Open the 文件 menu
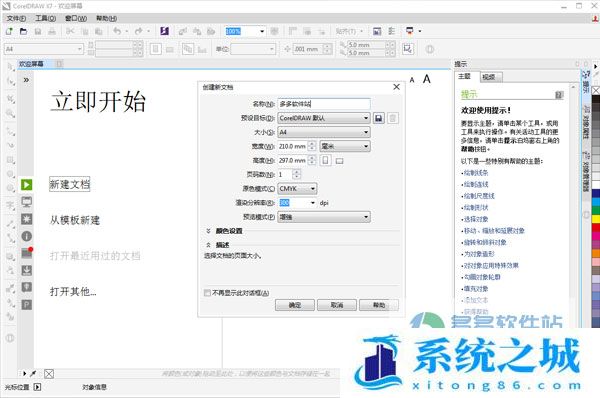Viewport: 600px width, 398px height. point(16,18)
